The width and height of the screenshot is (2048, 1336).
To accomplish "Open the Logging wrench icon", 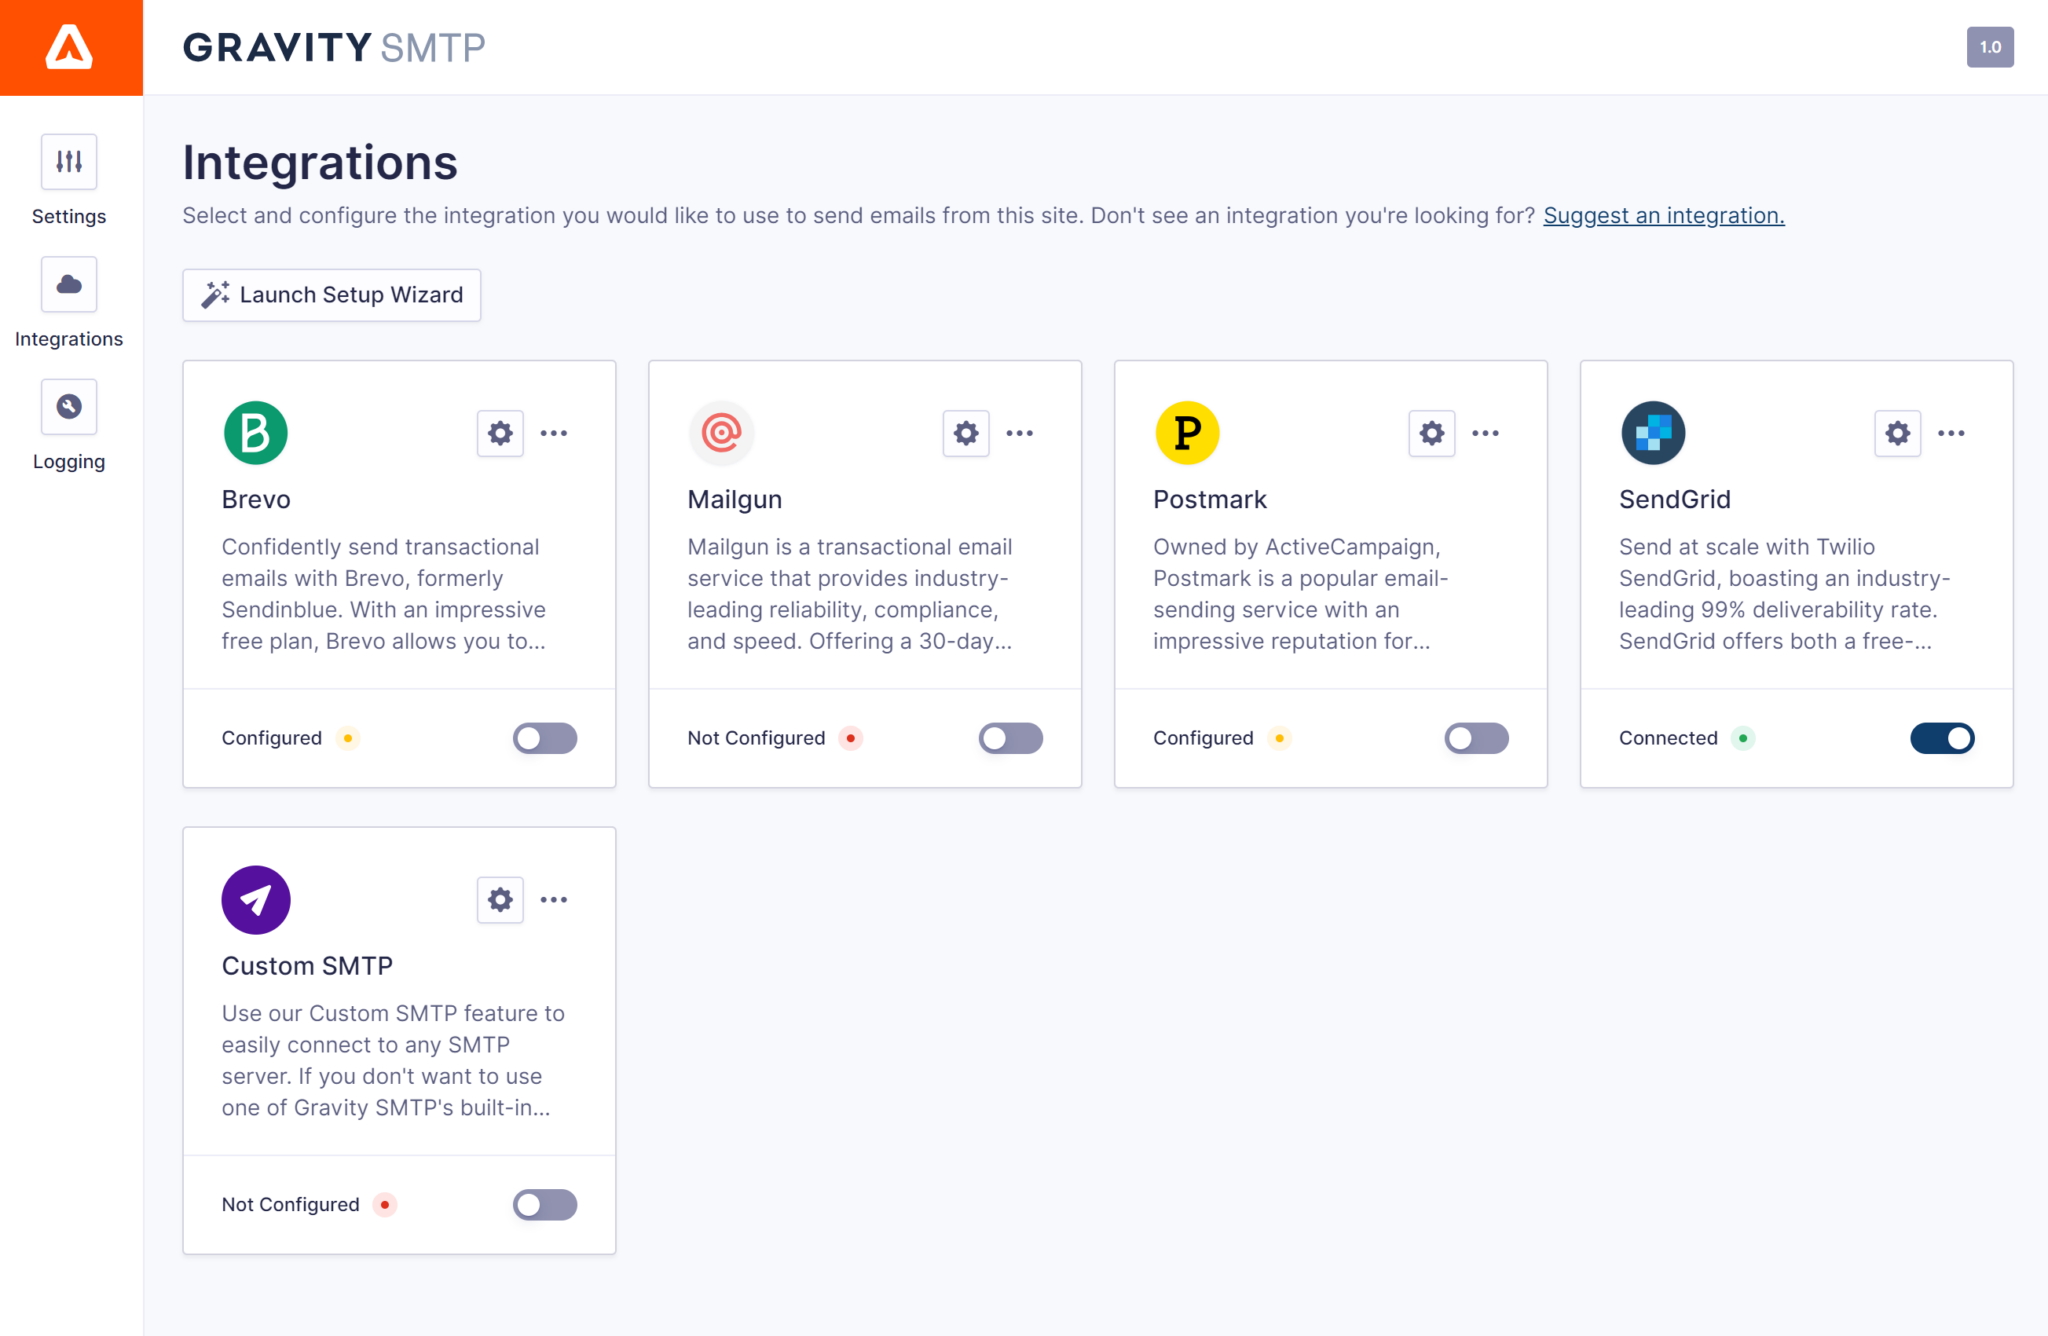I will point(68,406).
